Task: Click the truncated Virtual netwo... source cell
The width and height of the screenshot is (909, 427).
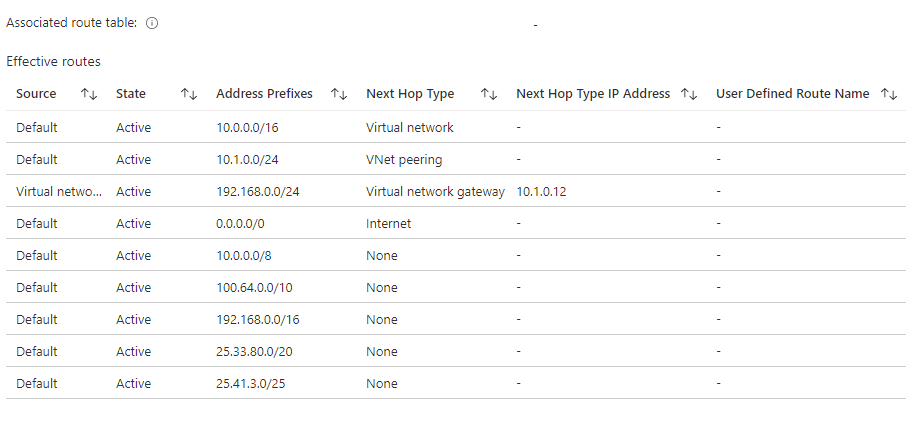Action: click(x=59, y=192)
